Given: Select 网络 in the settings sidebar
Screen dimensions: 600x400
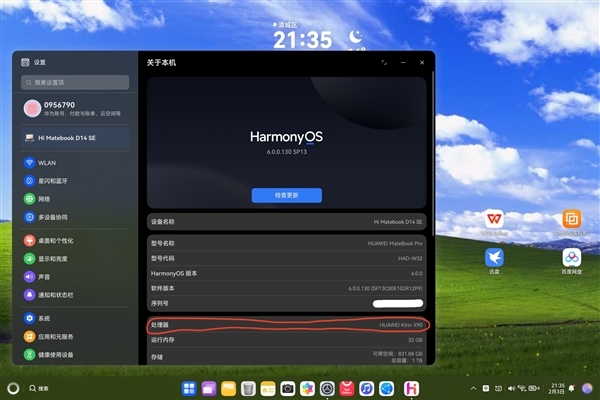Looking at the screenshot, I should (x=75, y=199).
